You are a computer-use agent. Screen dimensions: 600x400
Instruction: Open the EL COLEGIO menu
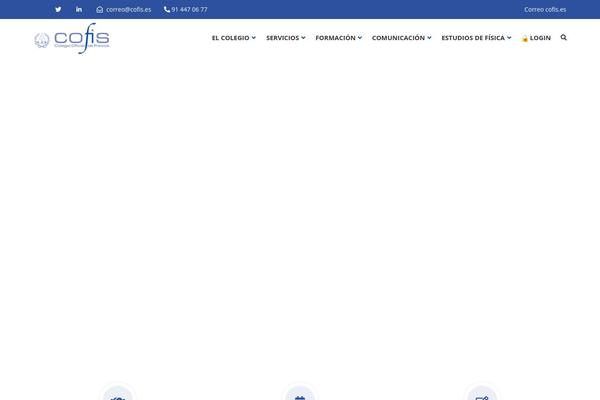click(230, 38)
